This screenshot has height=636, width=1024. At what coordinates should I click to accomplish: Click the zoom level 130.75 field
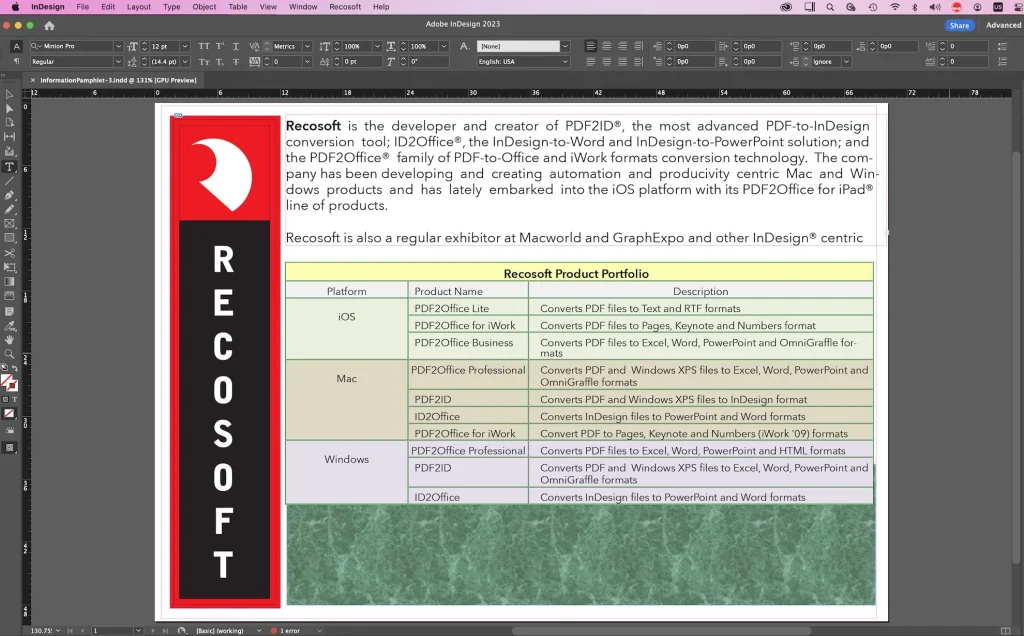coord(41,631)
